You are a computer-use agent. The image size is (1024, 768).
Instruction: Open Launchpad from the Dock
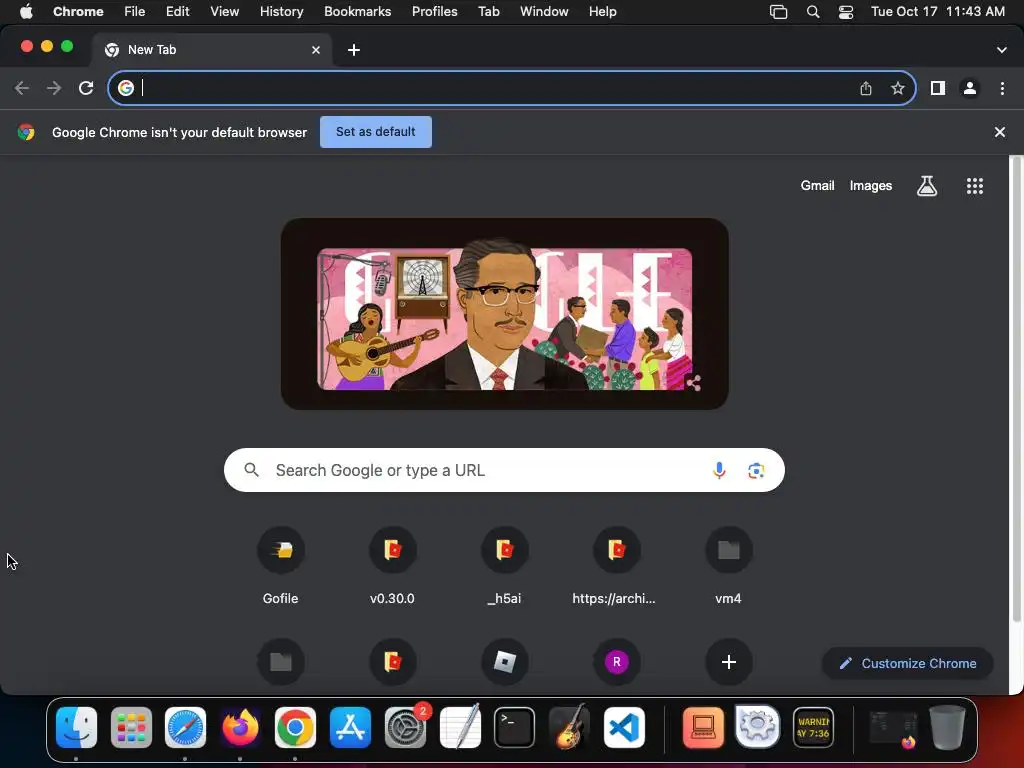coord(131,728)
